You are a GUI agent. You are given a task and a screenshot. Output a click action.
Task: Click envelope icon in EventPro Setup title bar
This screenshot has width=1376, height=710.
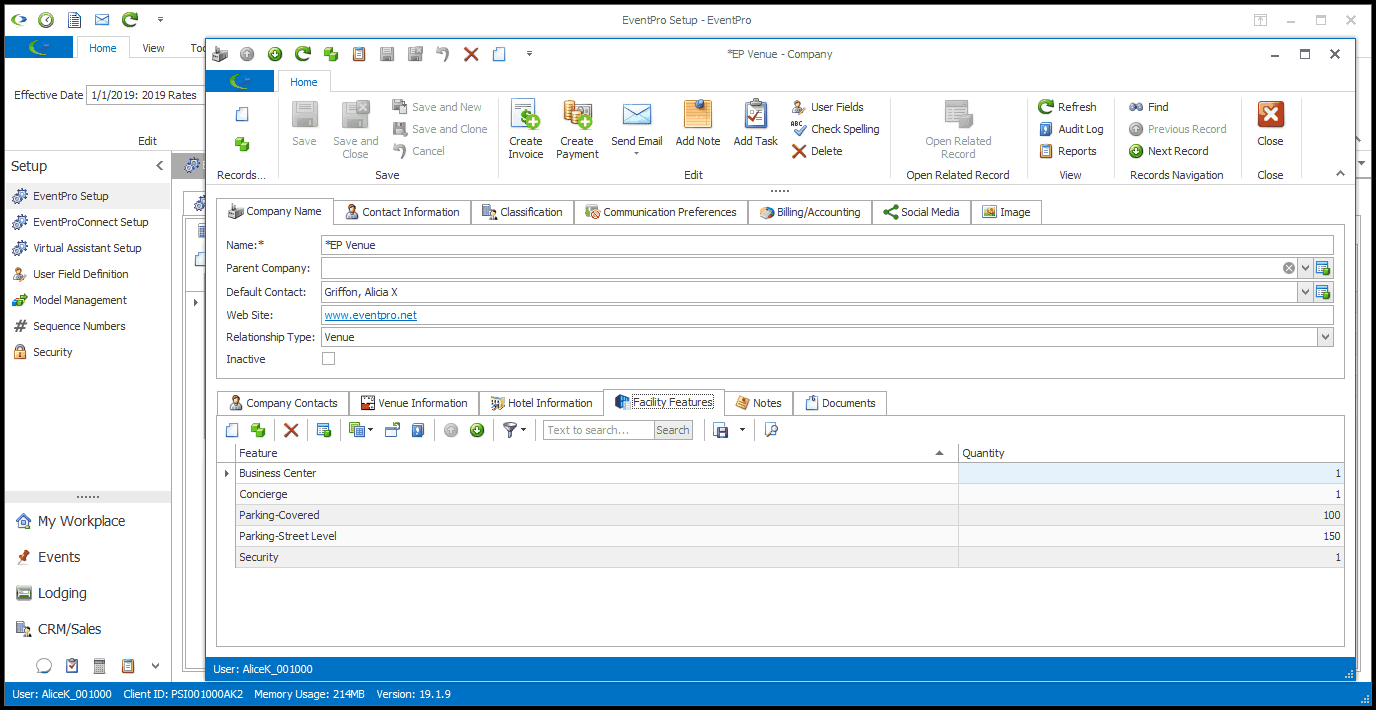(102, 20)
